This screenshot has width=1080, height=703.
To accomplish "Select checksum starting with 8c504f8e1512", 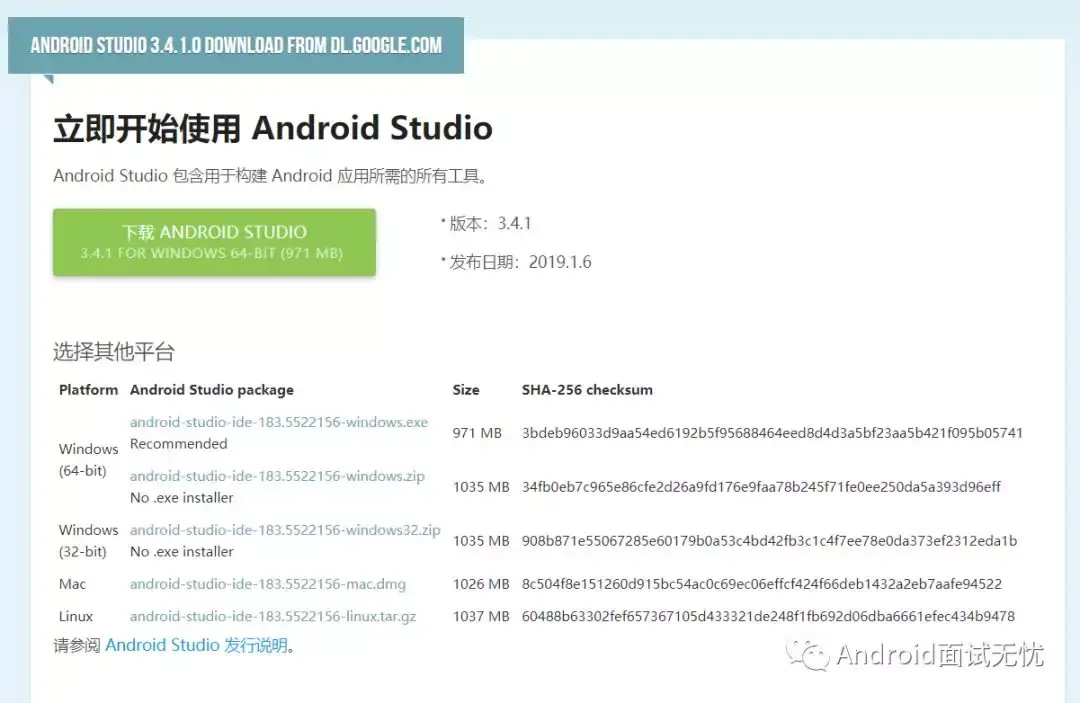I will pyautogui.click(x=762, y=584).
